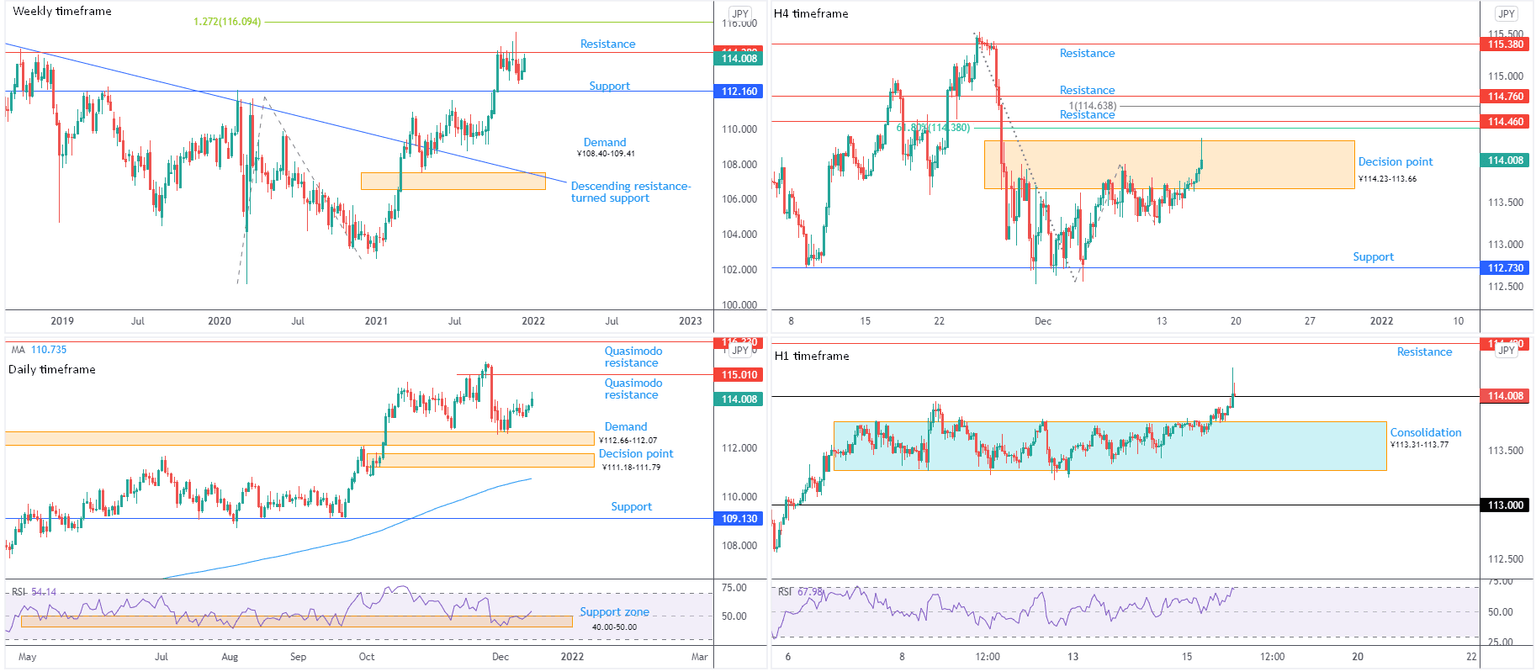This screenshot has width=1536, height=671.
Task: Click the Weekly chart's Support label
Action: [609, 86]
